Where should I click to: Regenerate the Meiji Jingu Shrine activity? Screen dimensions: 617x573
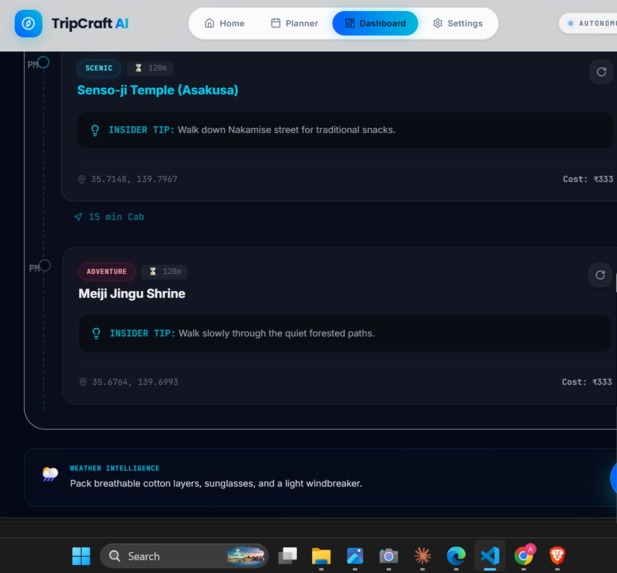tap(600, 275)
